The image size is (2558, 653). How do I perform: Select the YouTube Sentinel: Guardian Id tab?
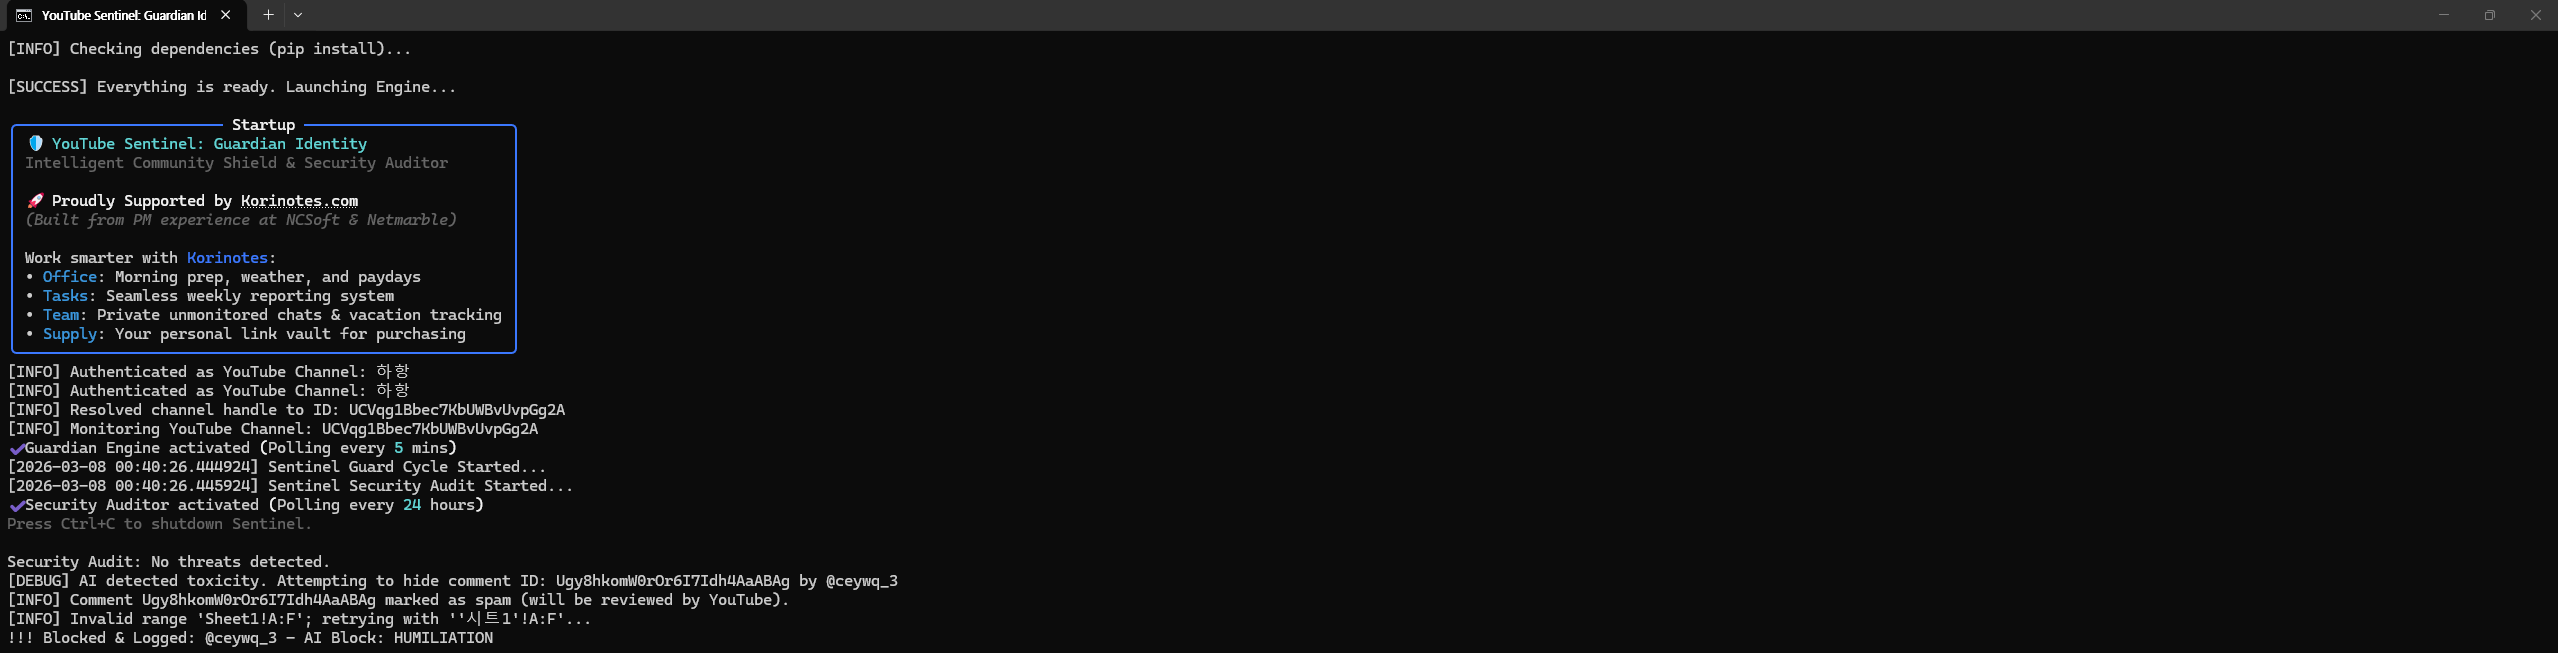click(x=125, y=15)
